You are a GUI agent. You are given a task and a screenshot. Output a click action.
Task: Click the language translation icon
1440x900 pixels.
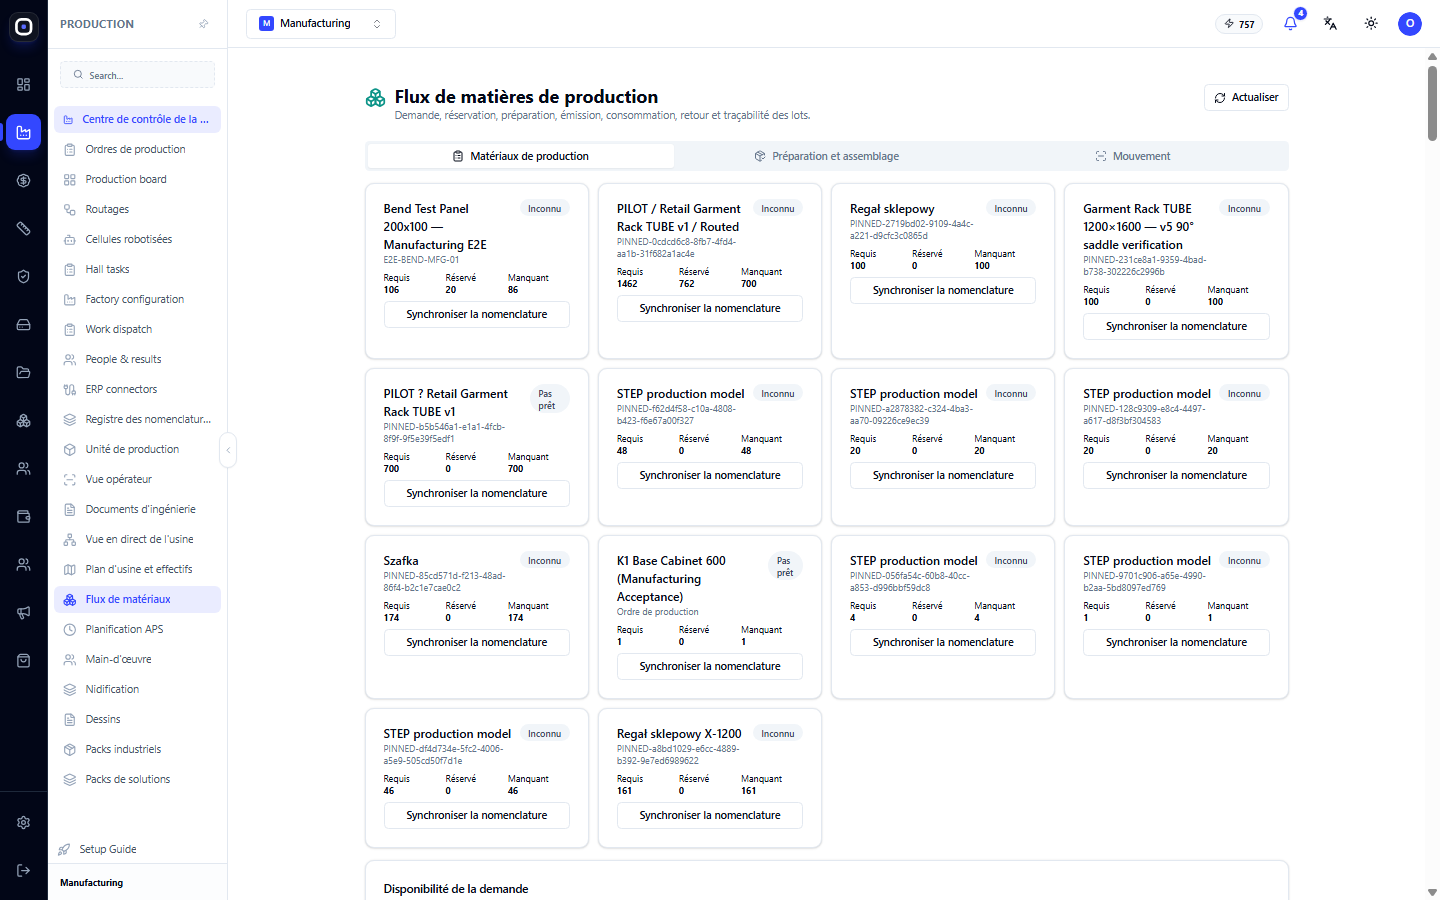tap(1330, 23)
